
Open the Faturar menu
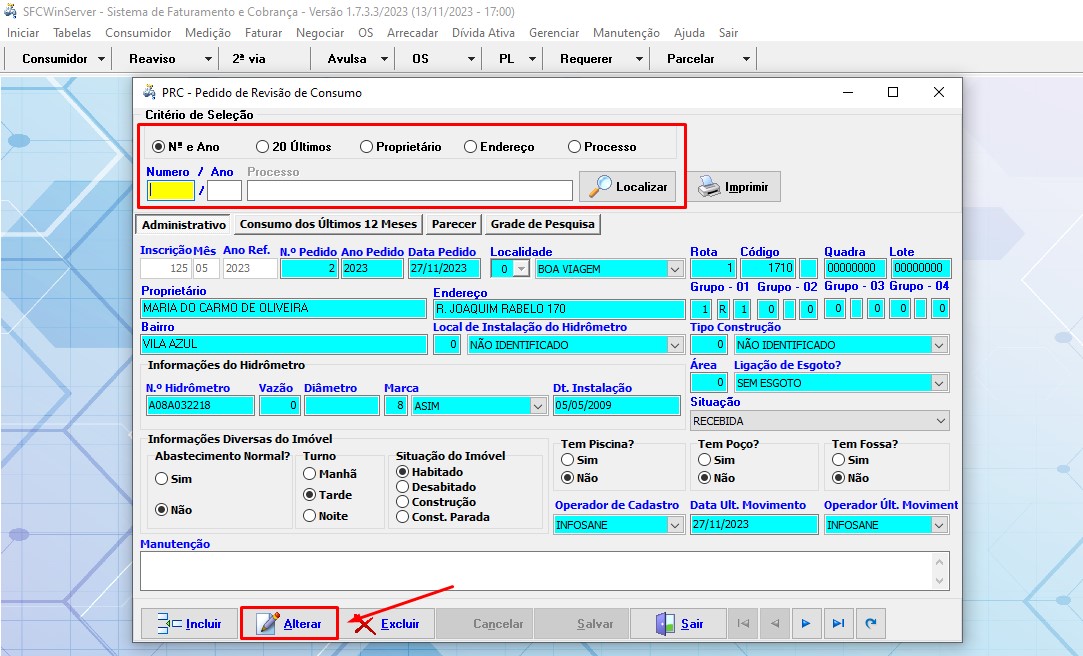pyautogui.click(x=263, y=33)
